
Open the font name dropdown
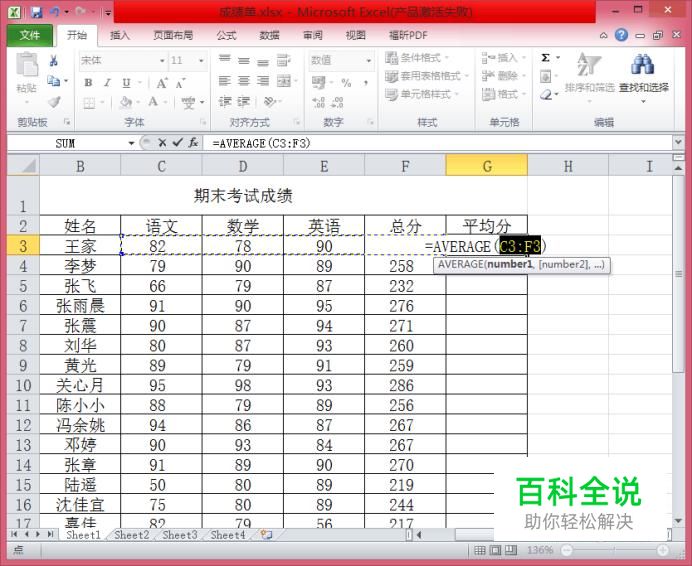162,60
